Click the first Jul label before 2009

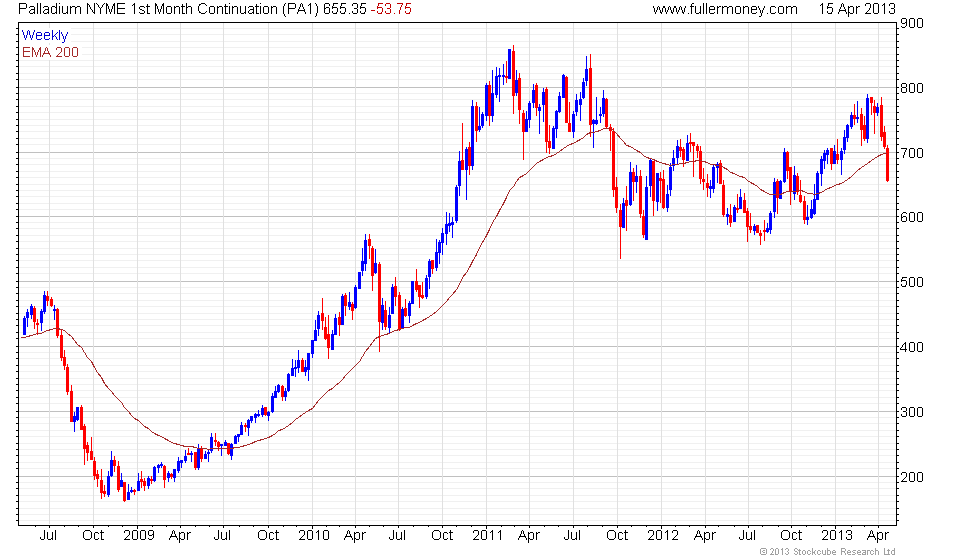click(x=48, y=536)
